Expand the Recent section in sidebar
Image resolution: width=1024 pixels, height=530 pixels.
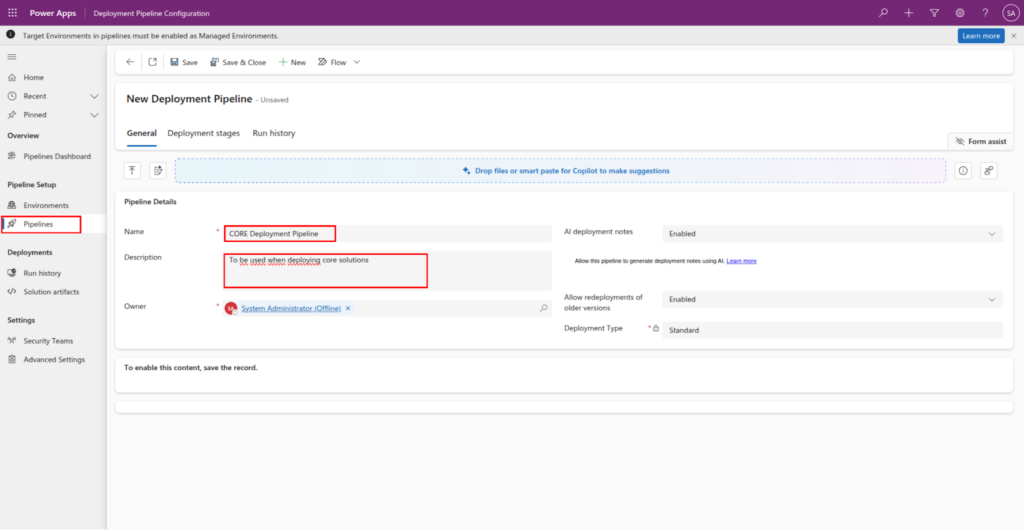(x=94, y=96)
